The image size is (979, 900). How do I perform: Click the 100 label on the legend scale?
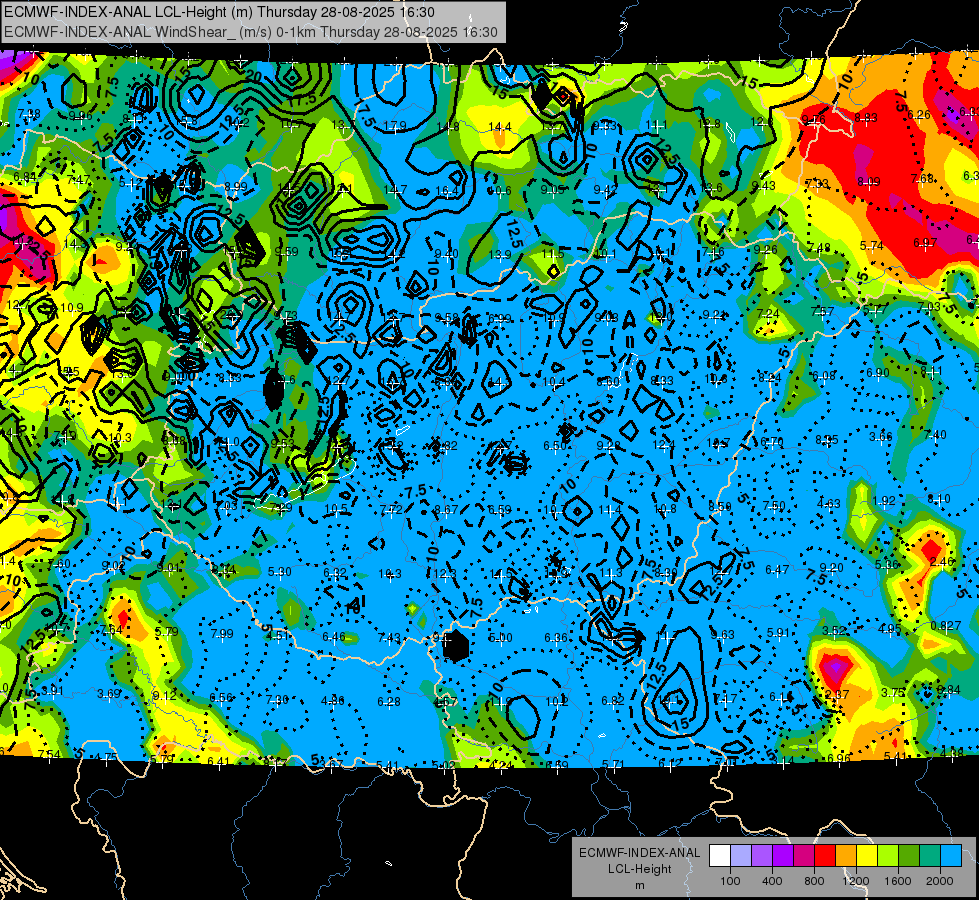pyautogui.click(x=730, y=881)
